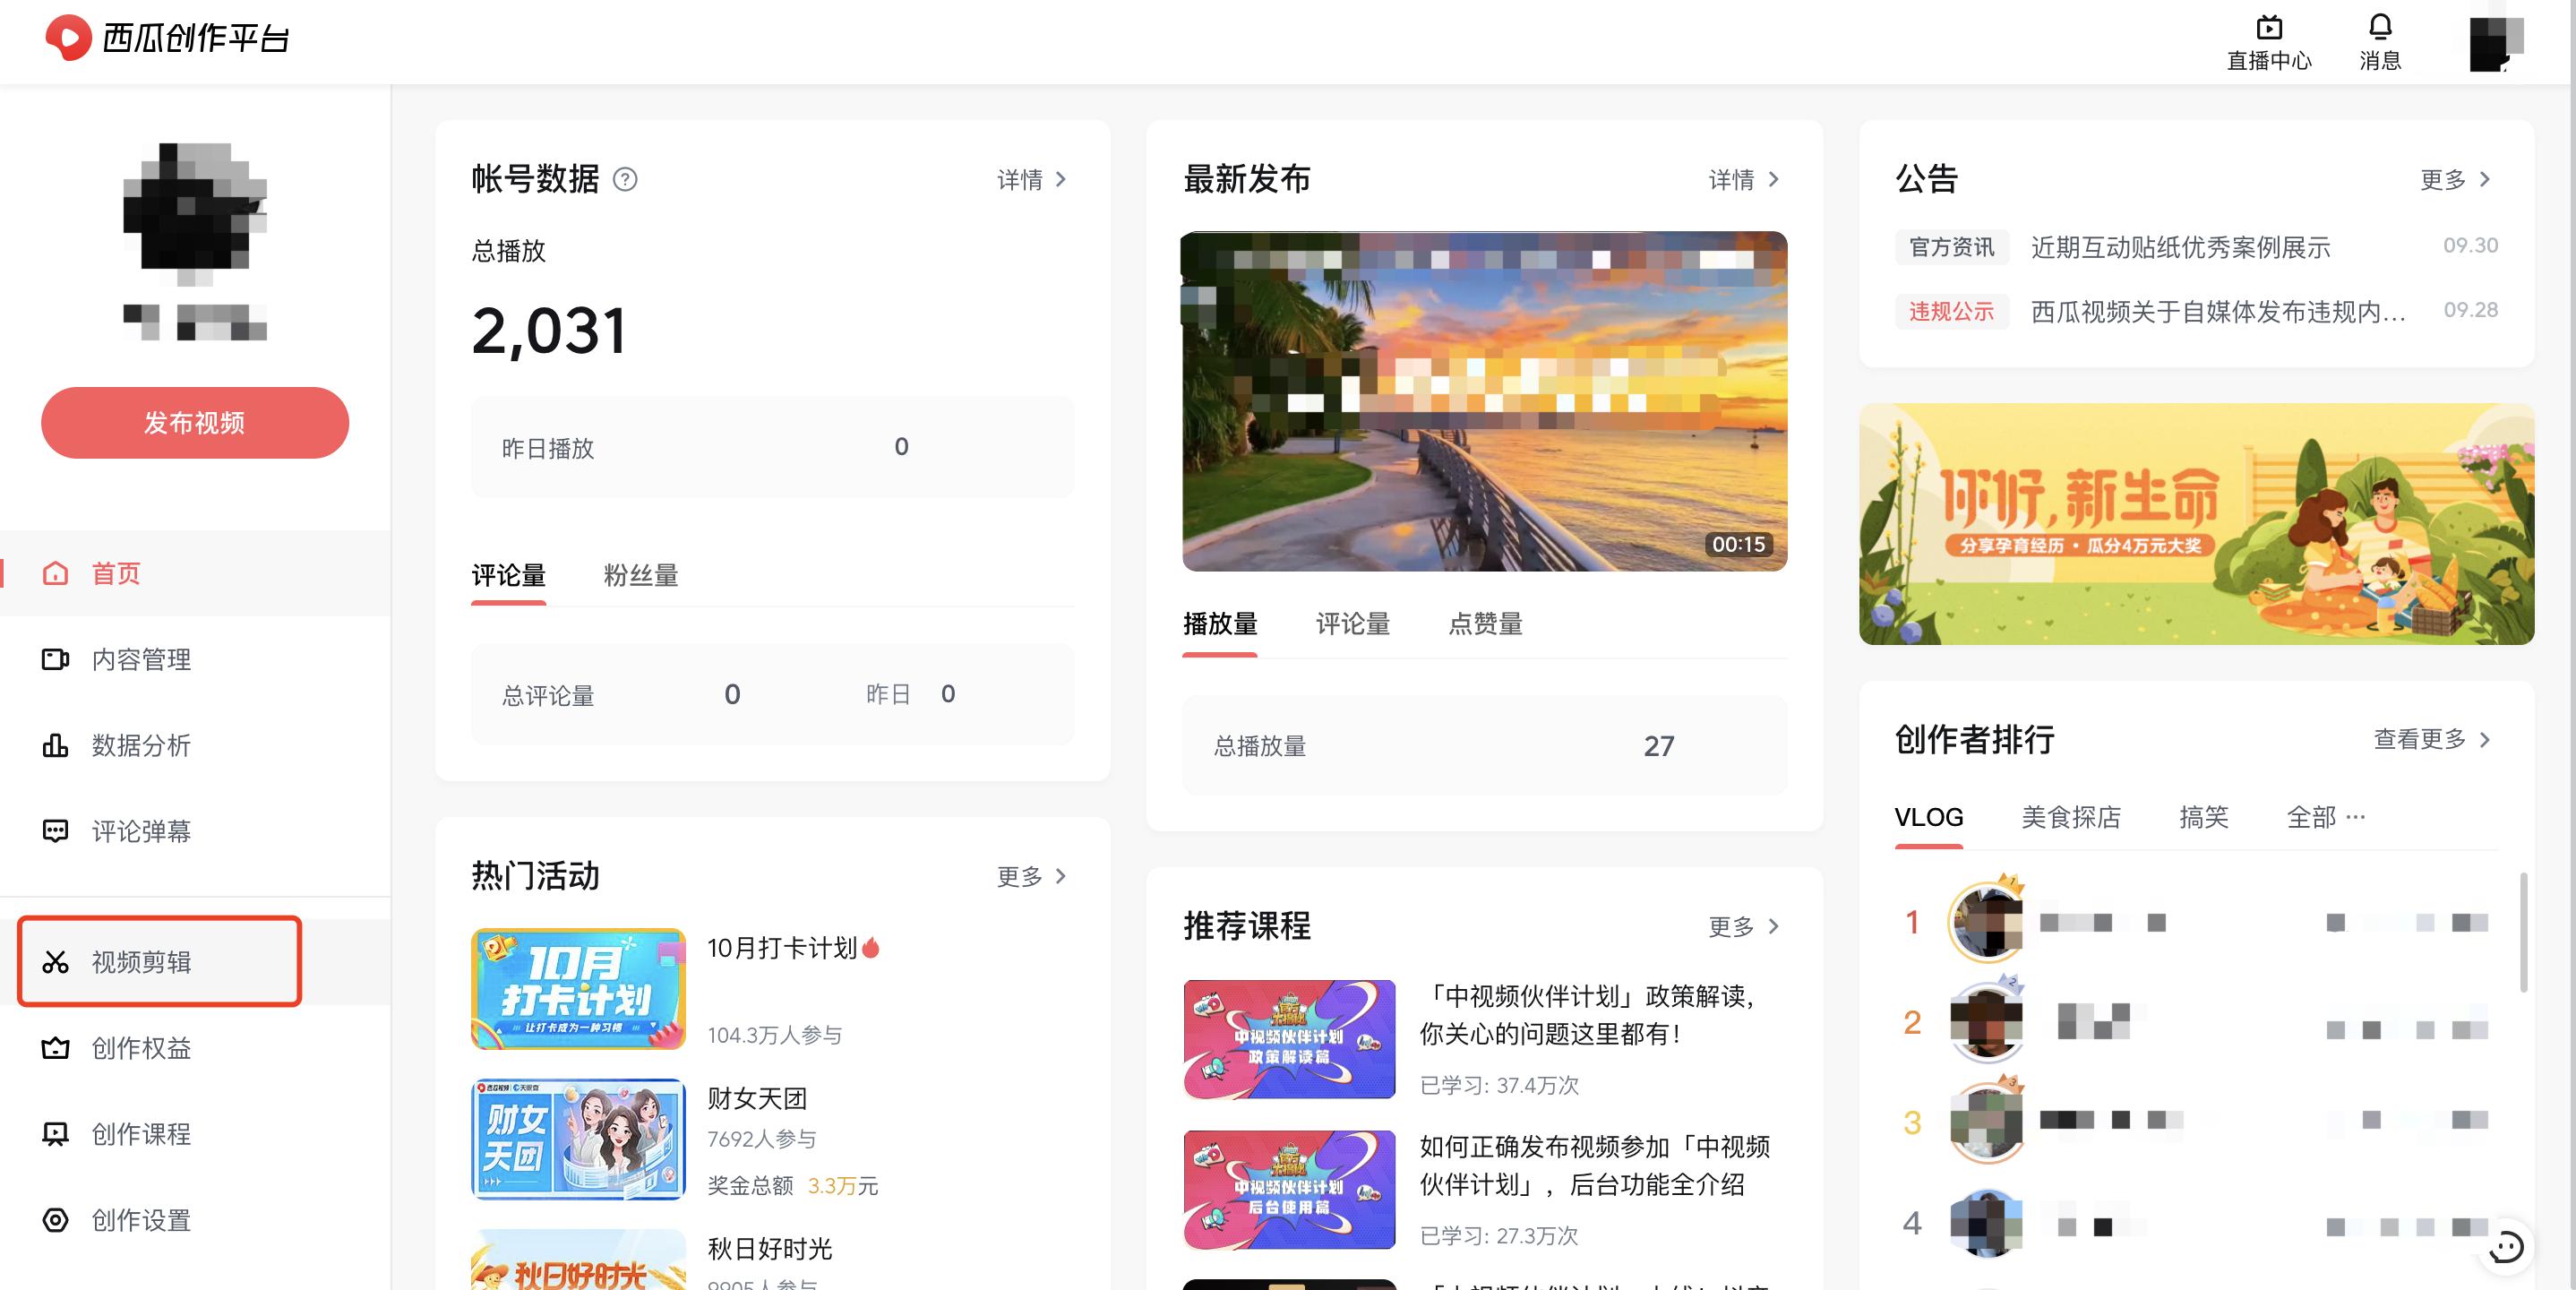Select the 首页 home icon in sidebar
The width and height of the screenshot is (2576, 1290).
(x=55, y=573)
